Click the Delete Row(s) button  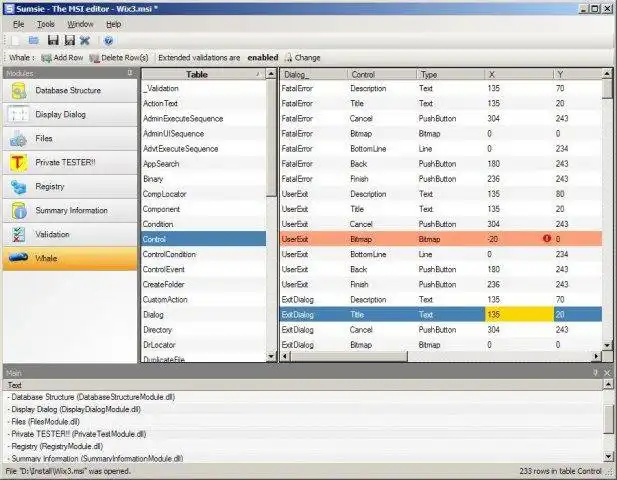[119, 58]
